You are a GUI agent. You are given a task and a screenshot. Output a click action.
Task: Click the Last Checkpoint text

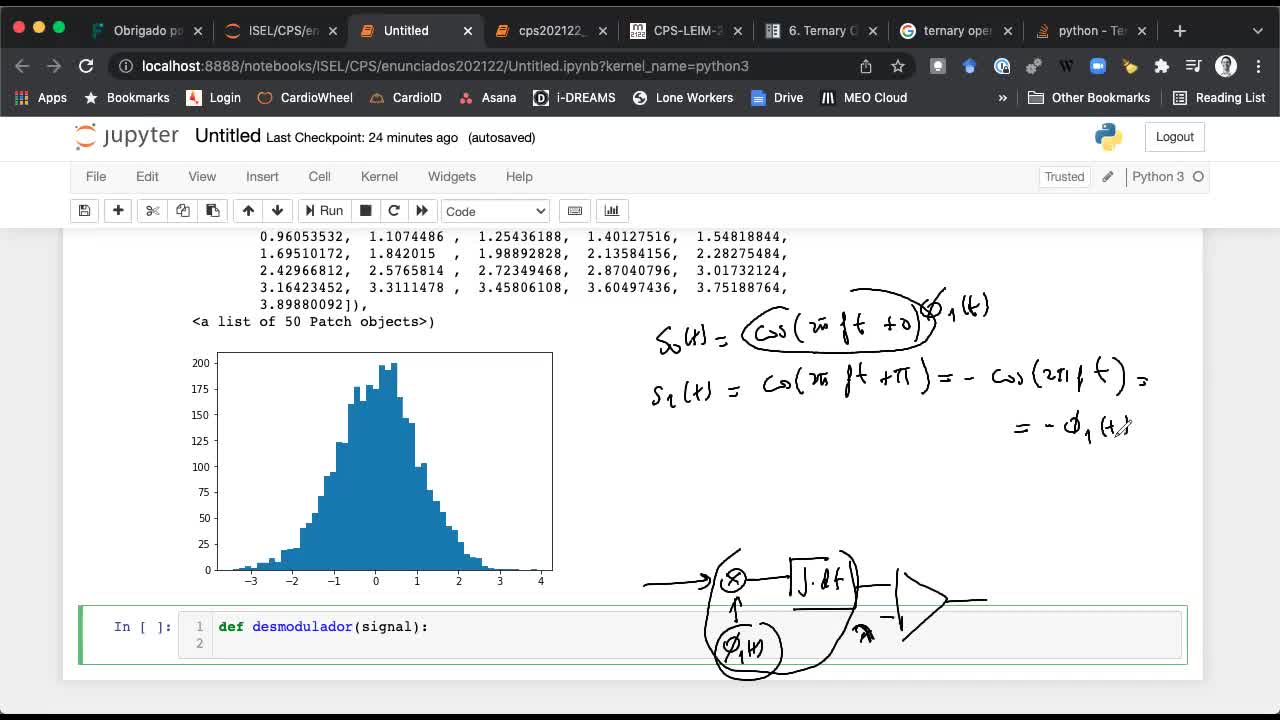(x=362, y=137)
